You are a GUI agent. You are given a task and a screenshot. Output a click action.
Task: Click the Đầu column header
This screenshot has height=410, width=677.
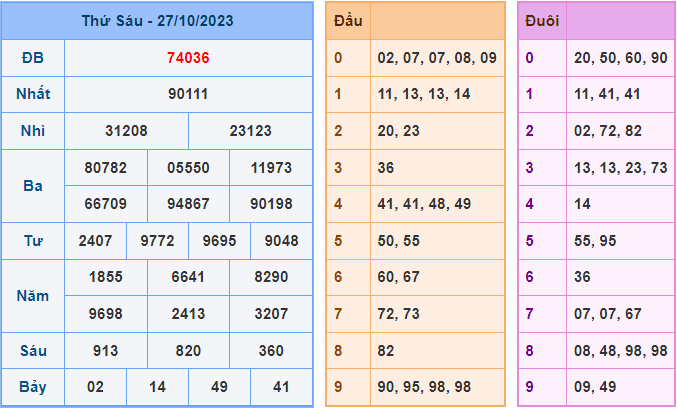(348, 20)
